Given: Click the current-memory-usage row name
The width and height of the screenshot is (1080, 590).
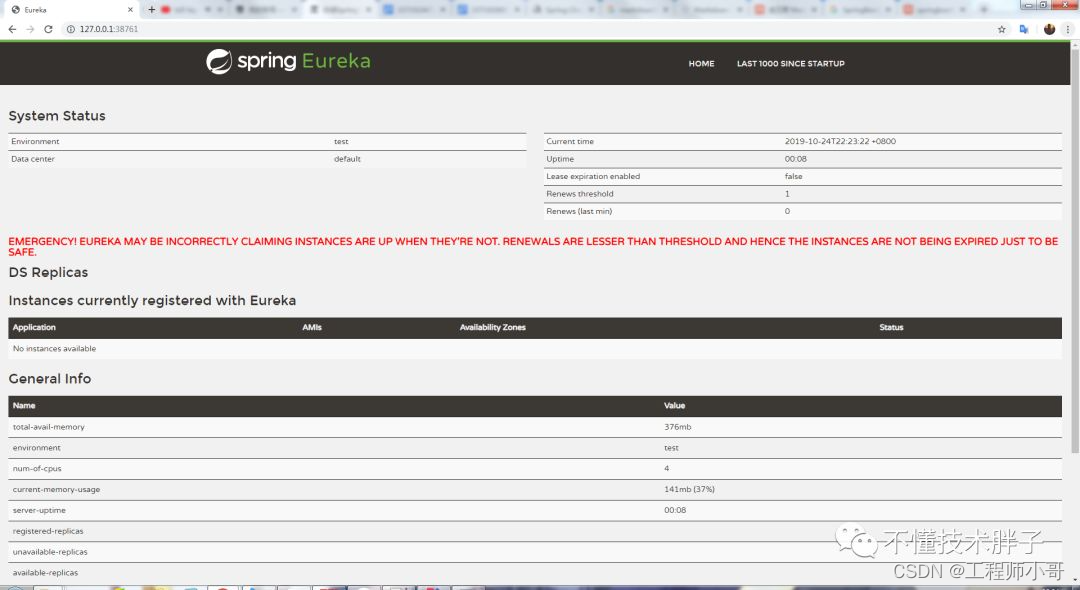Looking at the screenshot, I should [x=56, y=489].
